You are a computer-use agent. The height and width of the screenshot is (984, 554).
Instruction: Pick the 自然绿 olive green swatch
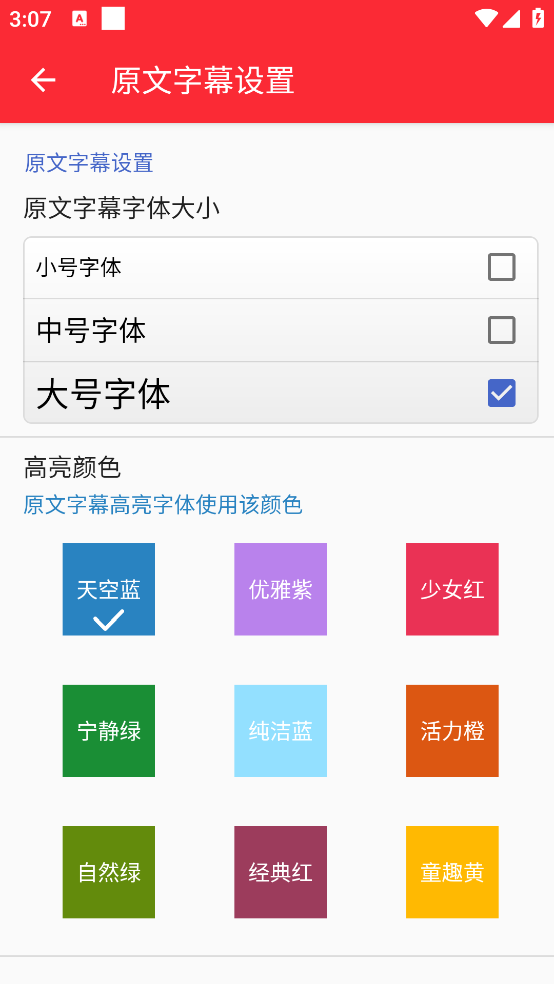coord(109,872)
